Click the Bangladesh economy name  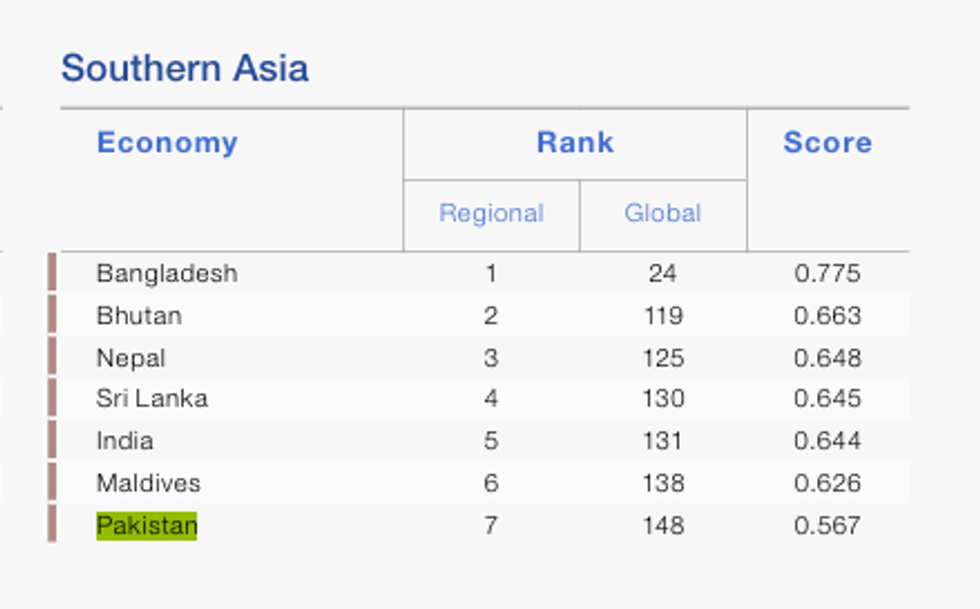(x=167, y=274)
